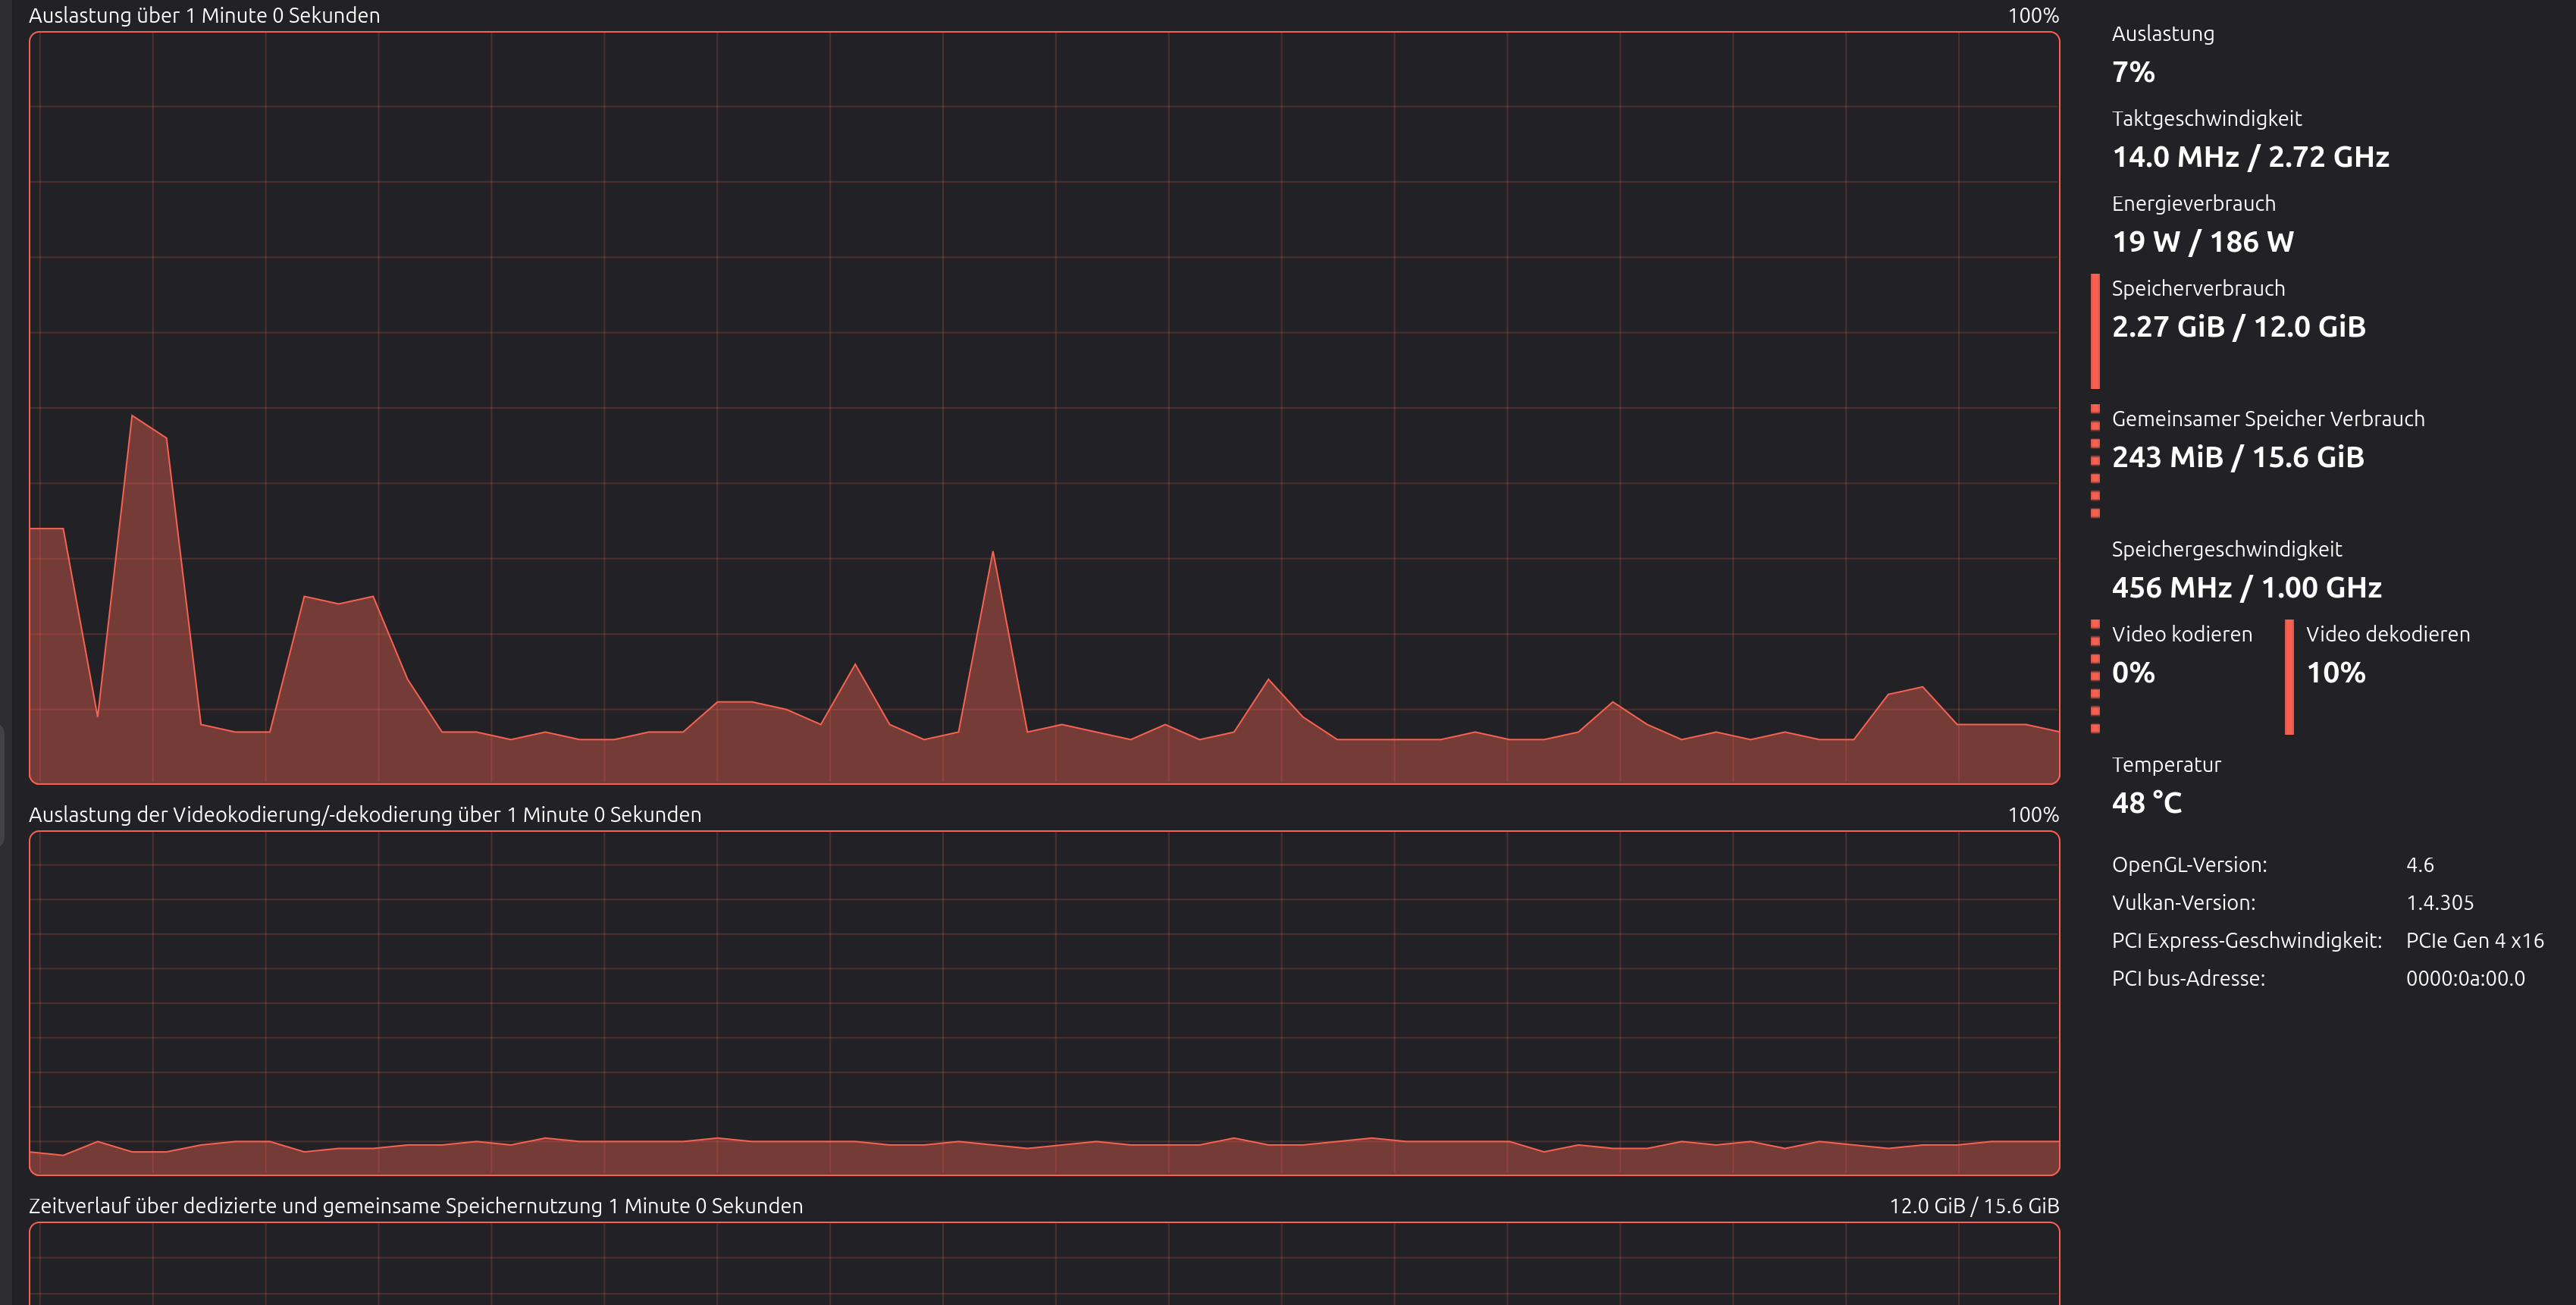
Task: Click the 48 °C temperature reading
Action: click(x=2146, y=803)
